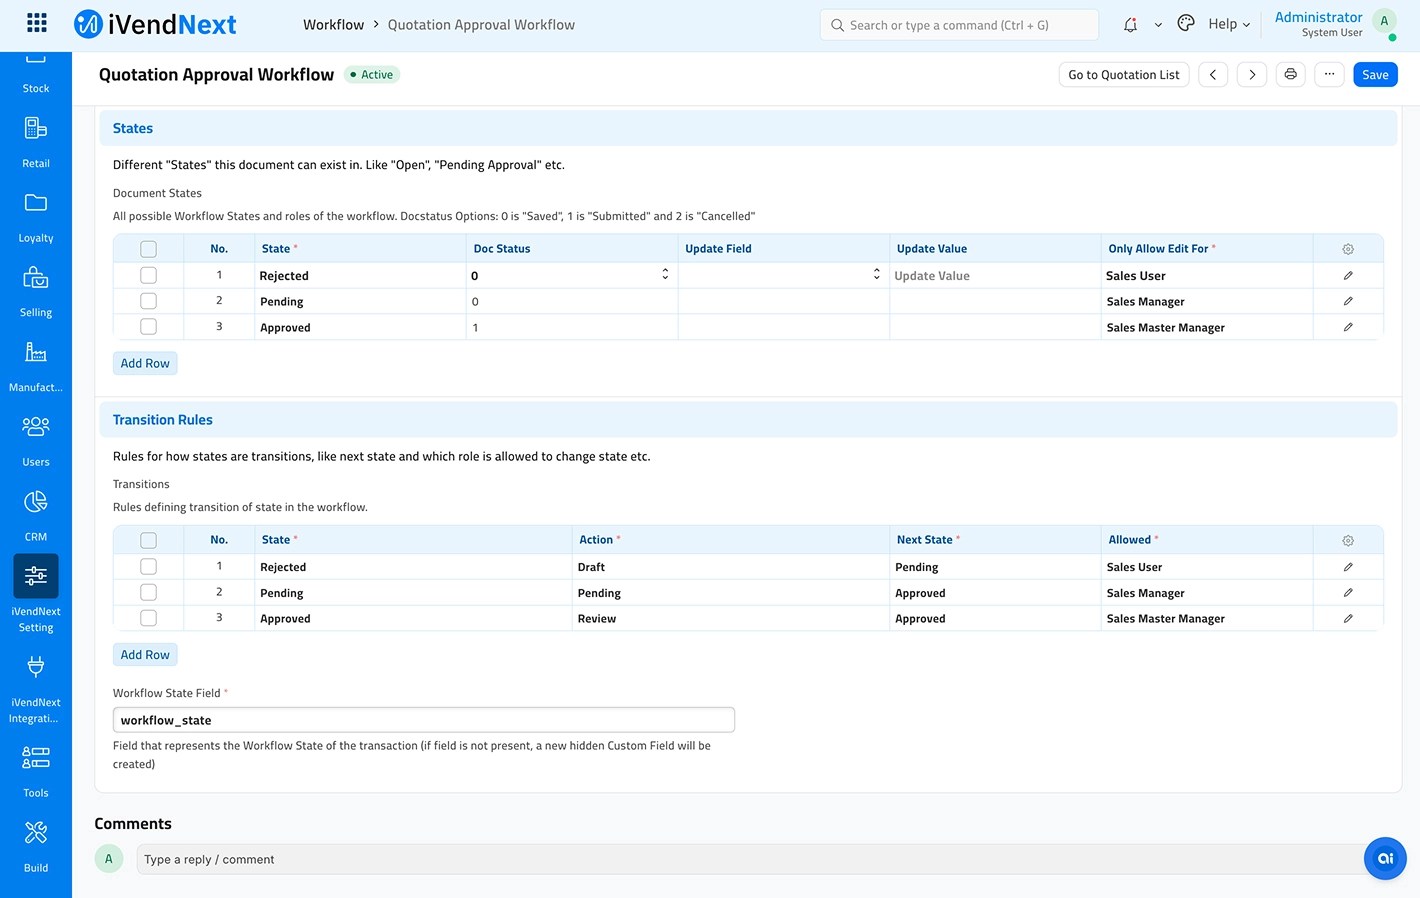Viewport: 1420px width, 898px height.
Task: Edit the Pending row in Document States
Action: pyautogui.click(x=1348, y=301)
